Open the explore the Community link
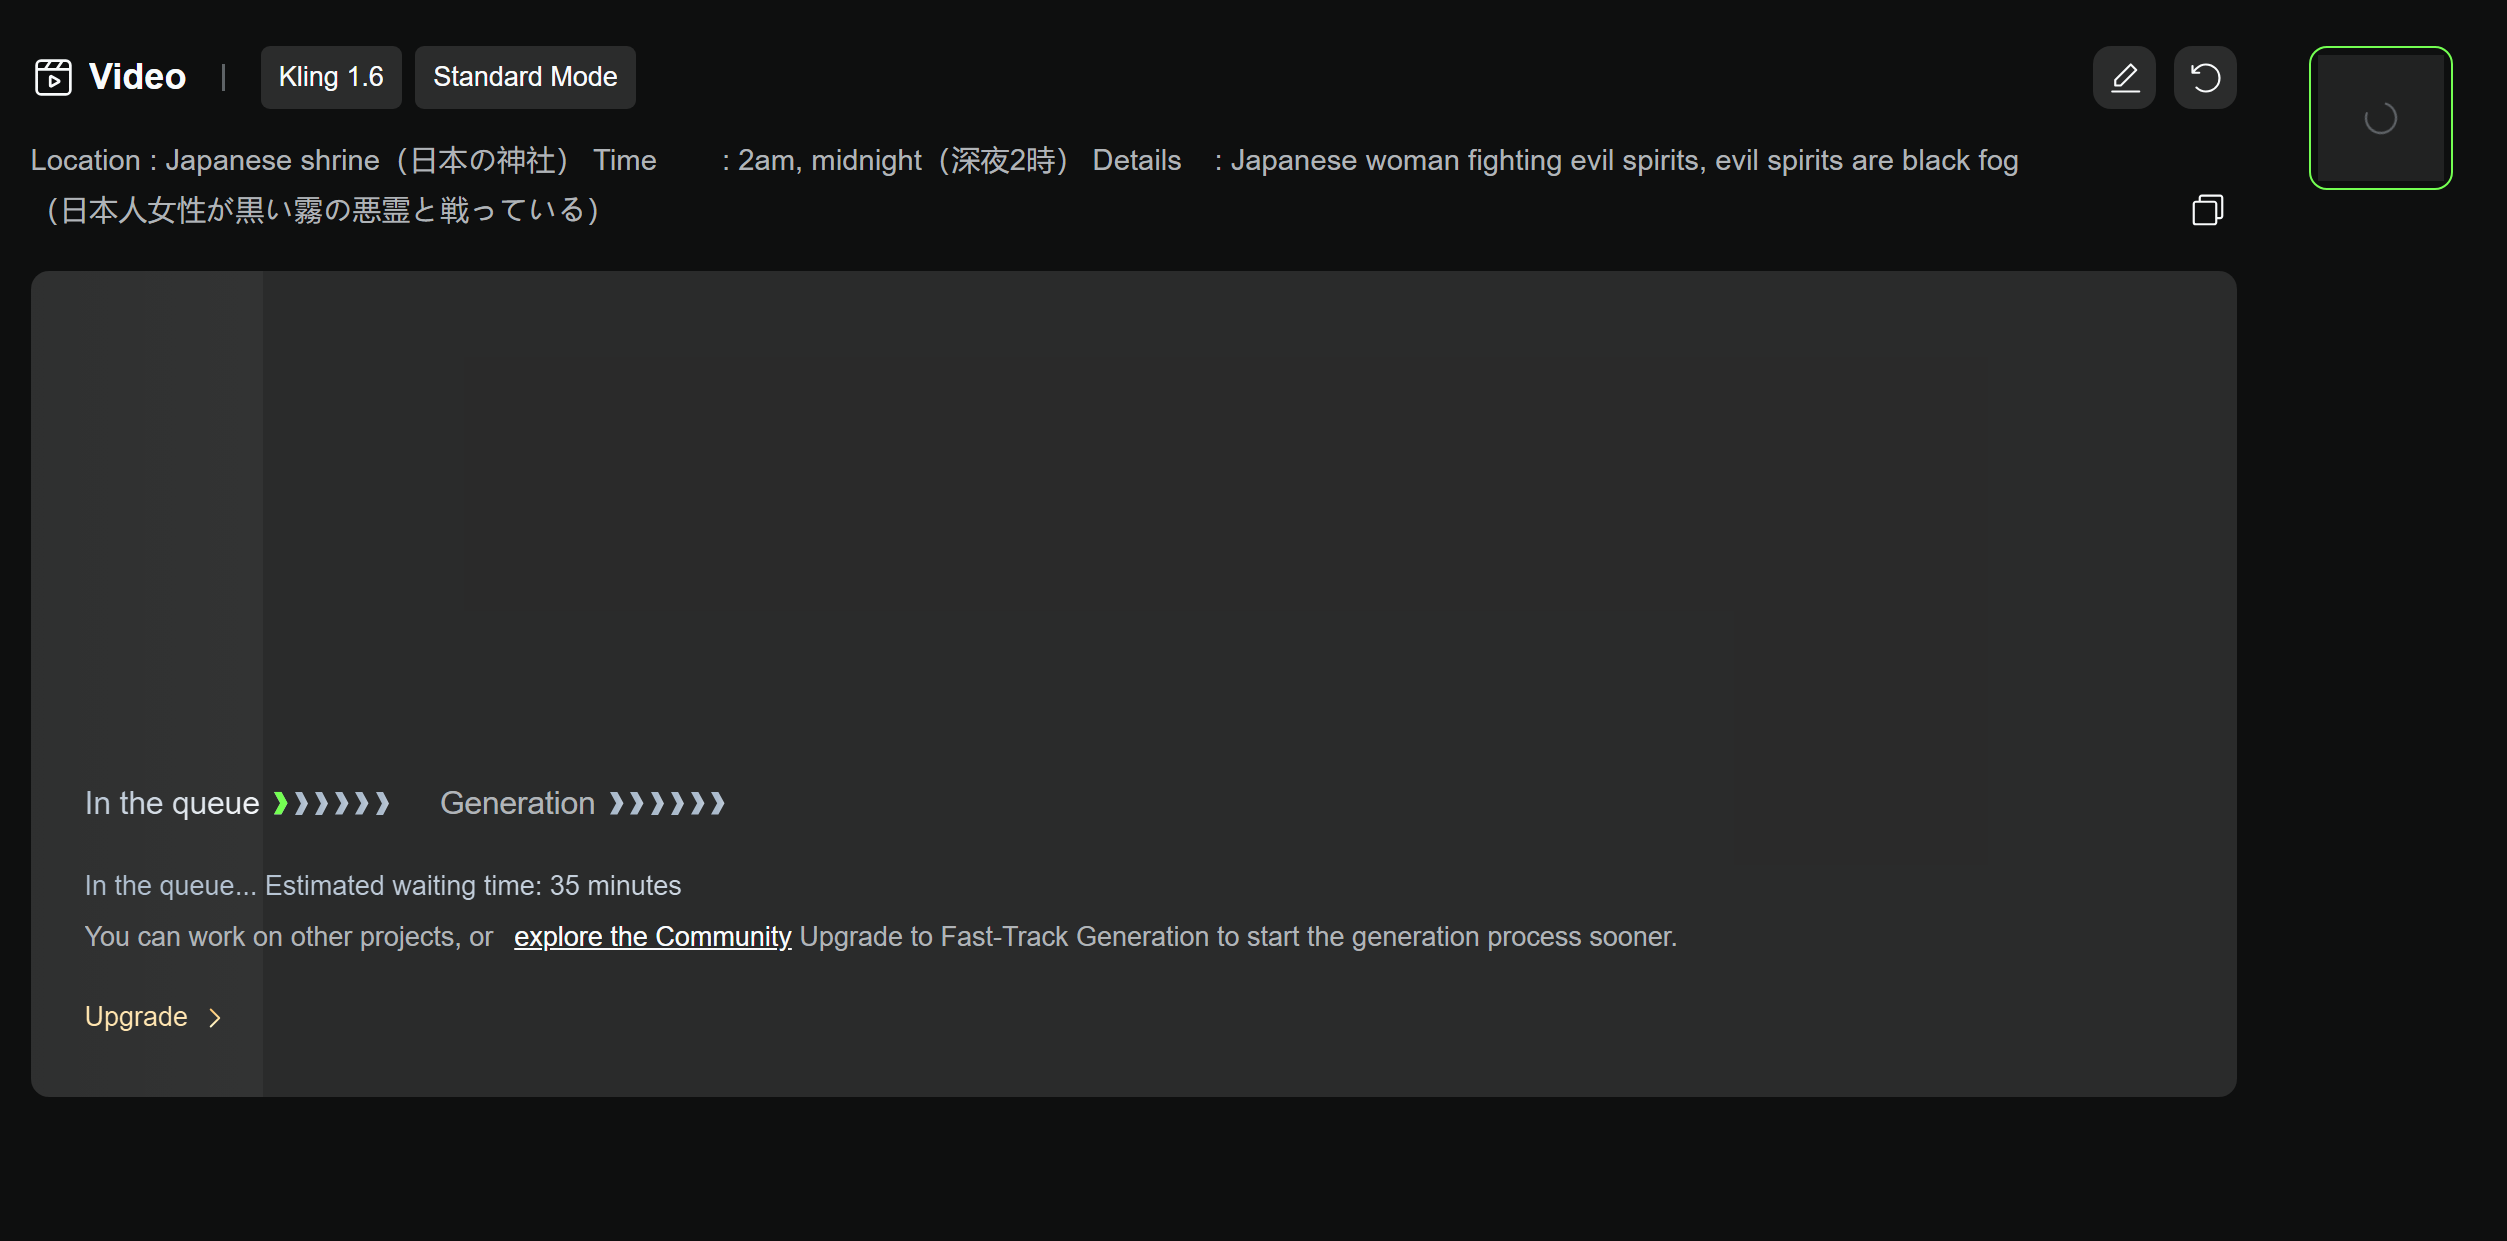 [x=652, y=937]
